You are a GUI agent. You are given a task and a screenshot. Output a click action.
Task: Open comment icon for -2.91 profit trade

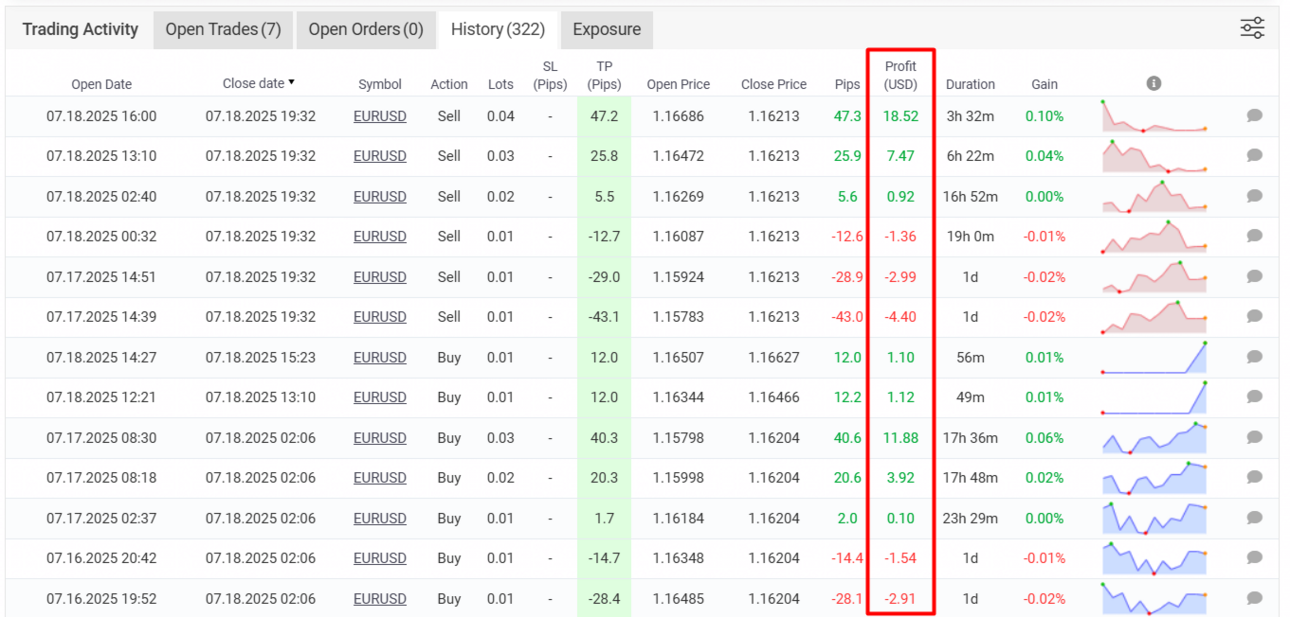(1254, 598)
